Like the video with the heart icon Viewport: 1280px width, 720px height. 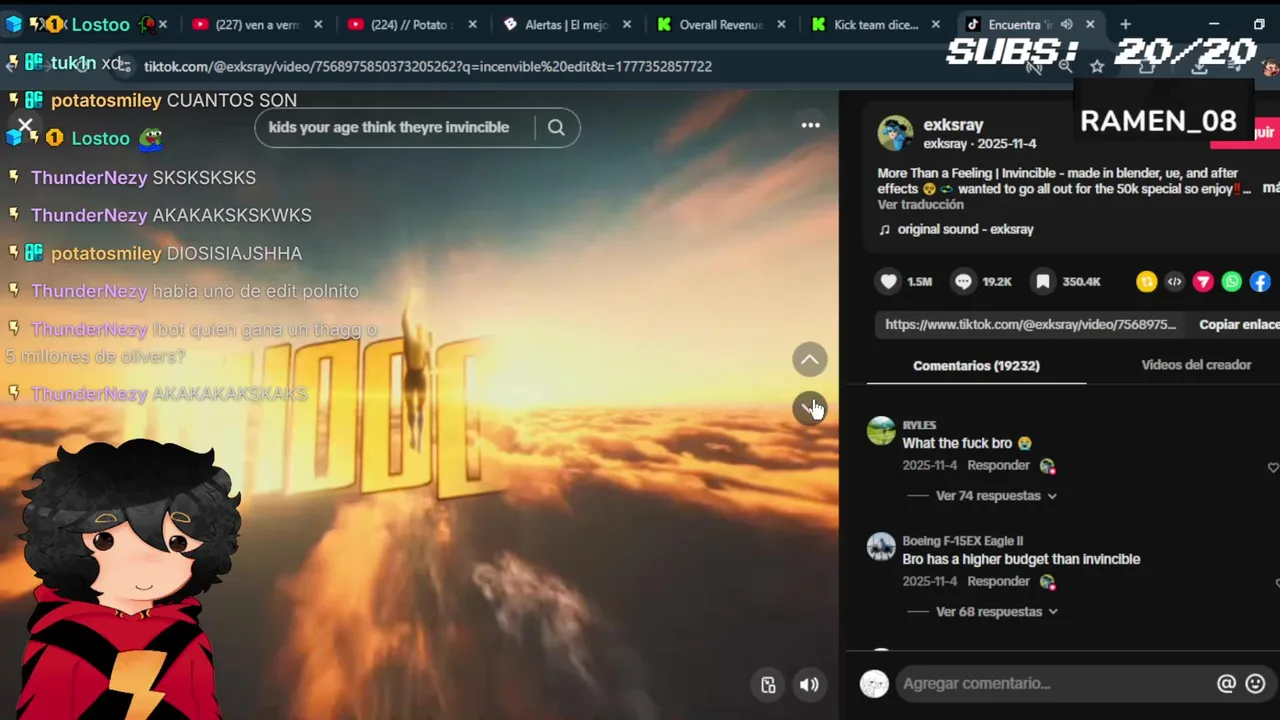click(888, 282)
